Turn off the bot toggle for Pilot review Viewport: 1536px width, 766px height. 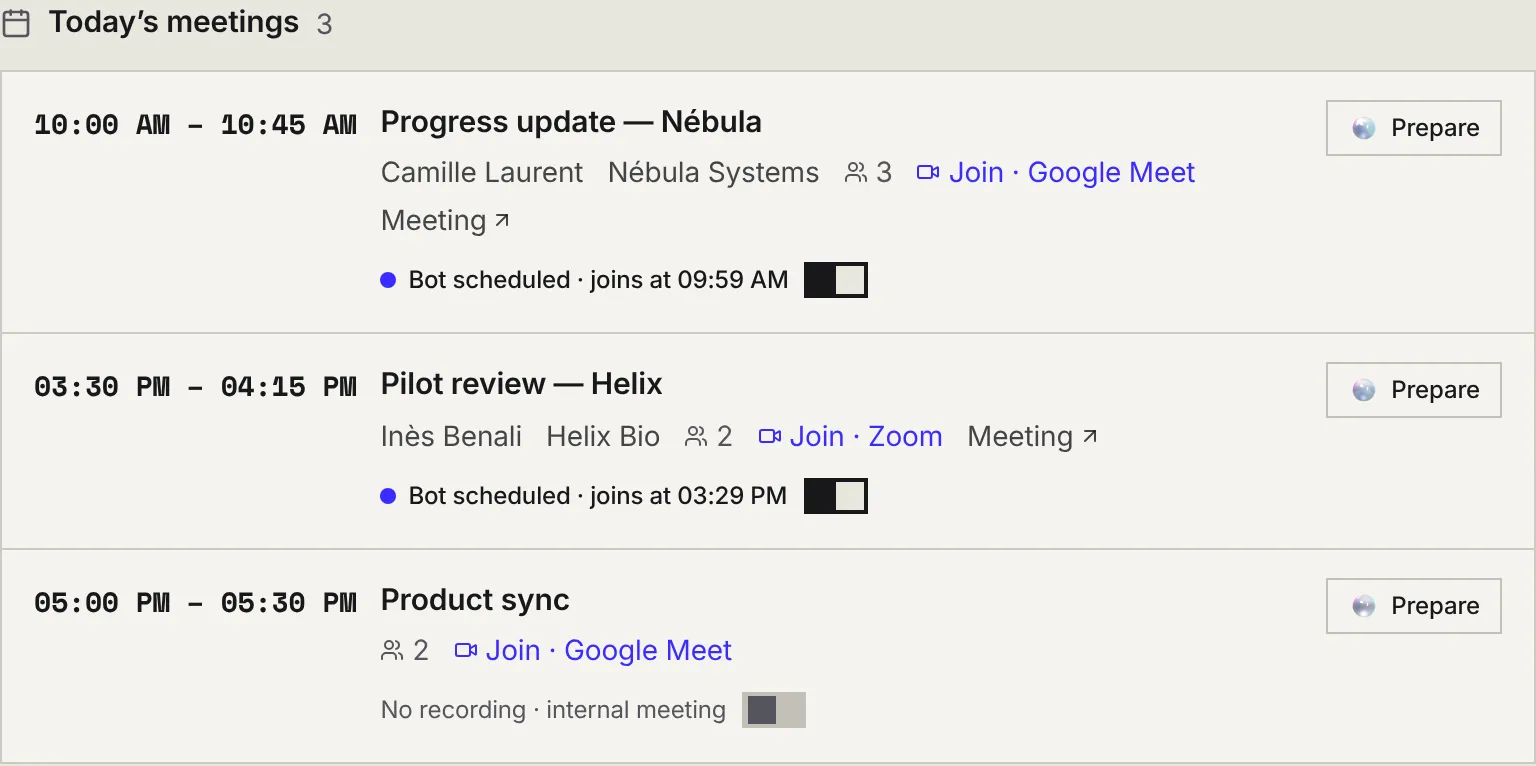click(836, 496)
